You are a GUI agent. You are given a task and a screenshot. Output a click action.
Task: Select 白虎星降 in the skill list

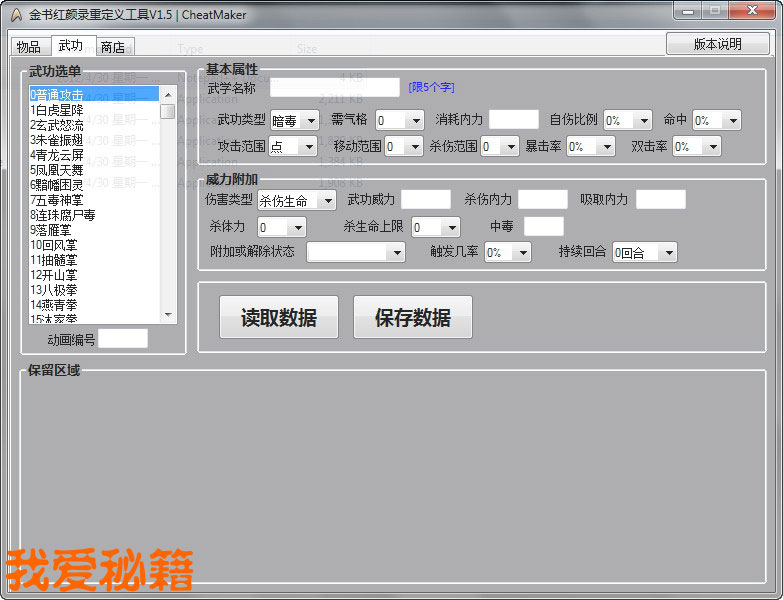coord(60,110)
